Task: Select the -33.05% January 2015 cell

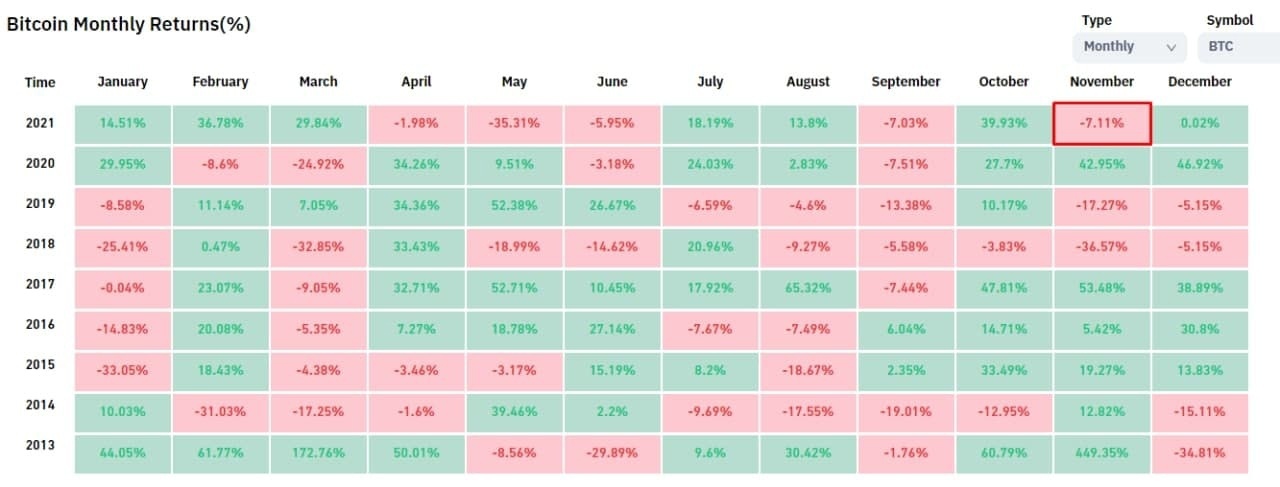Action: pos(122,370)
